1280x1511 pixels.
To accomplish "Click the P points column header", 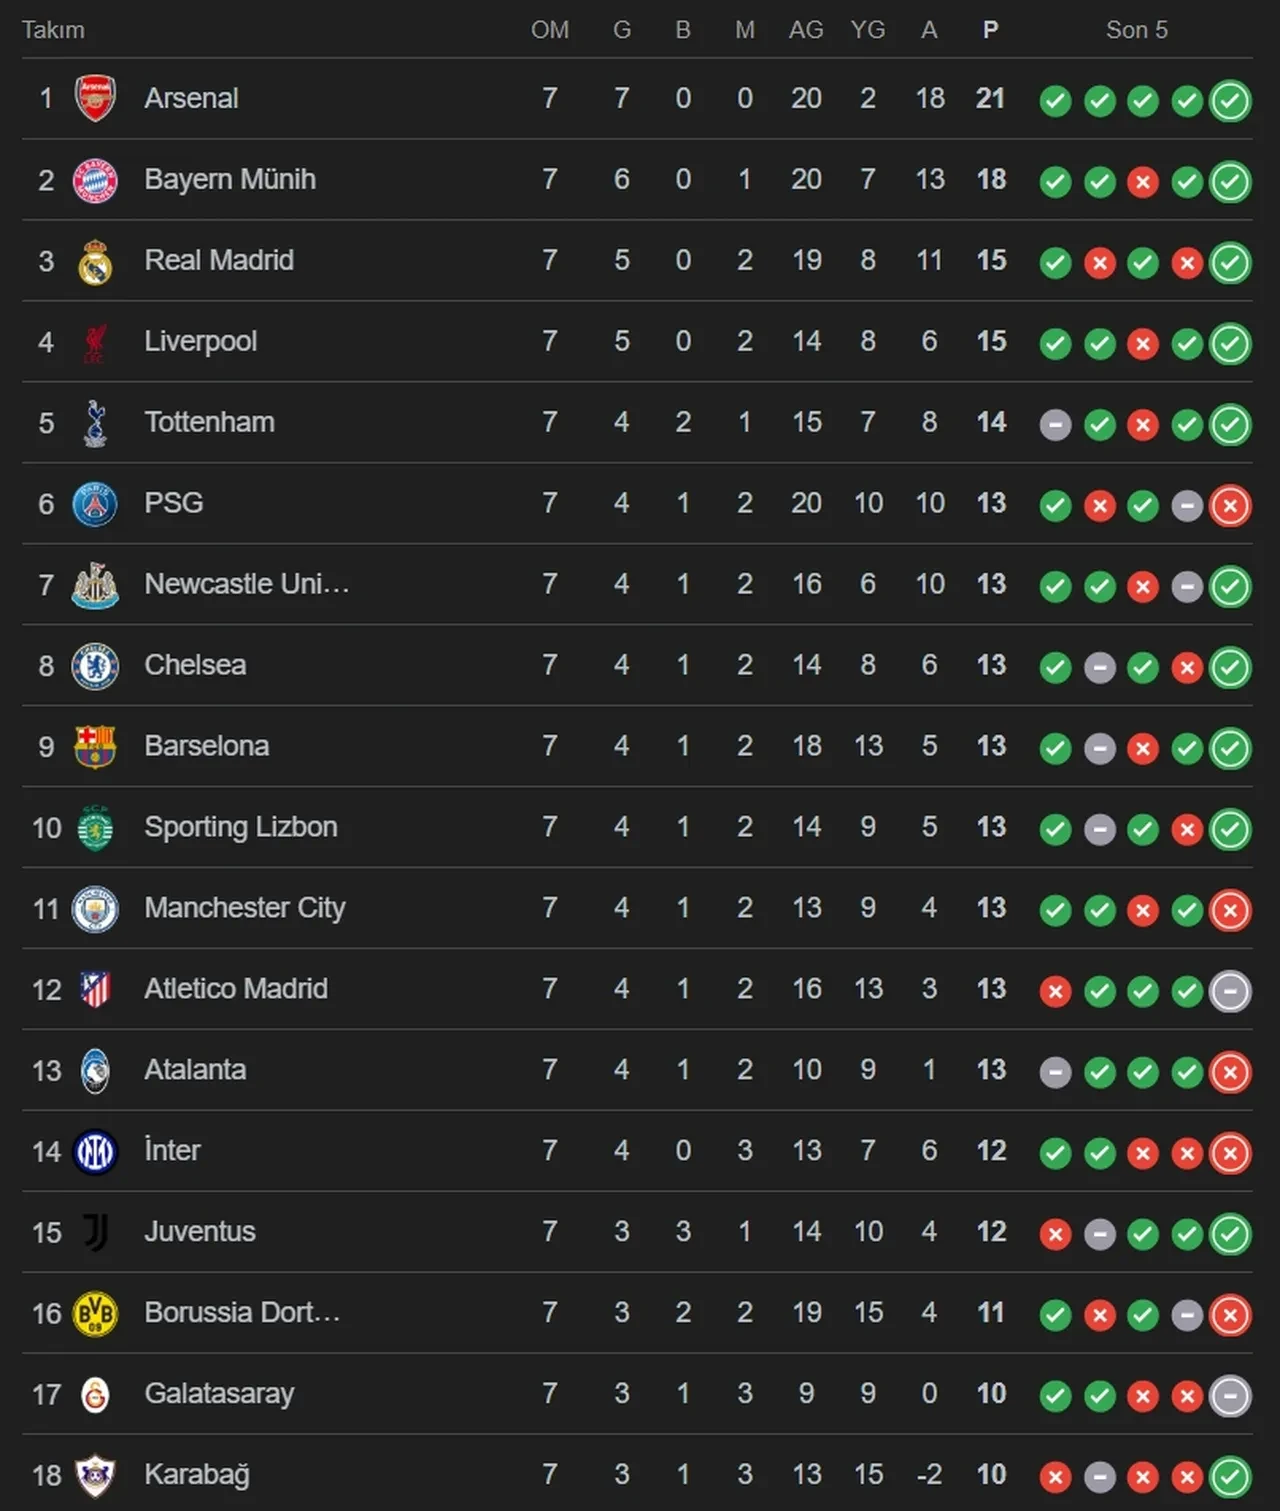I will (x=990, y=30).
